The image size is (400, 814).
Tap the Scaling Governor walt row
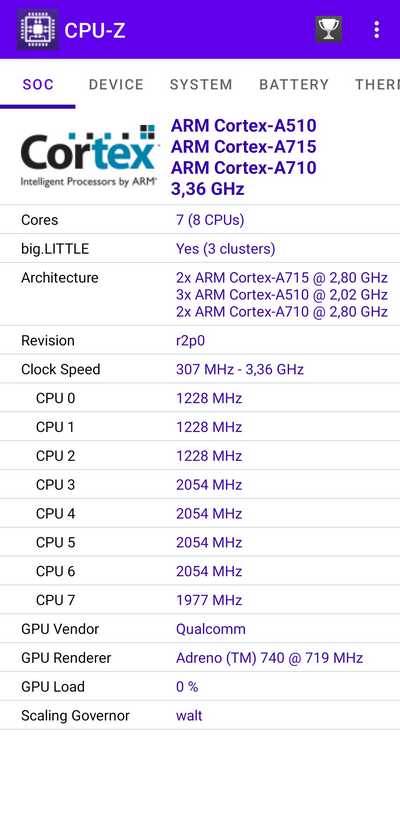(x=200, y=715)
